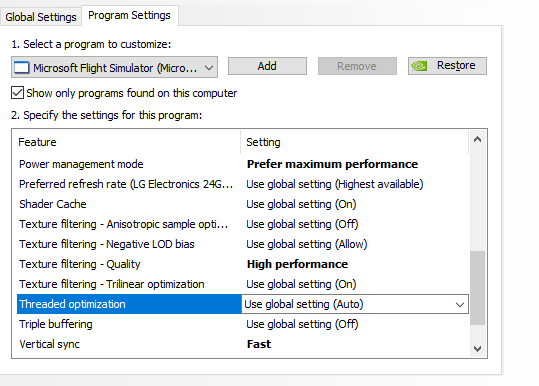Click the Feature column header
This screenshot has width=539, height=386.
[x=37, y=142]
